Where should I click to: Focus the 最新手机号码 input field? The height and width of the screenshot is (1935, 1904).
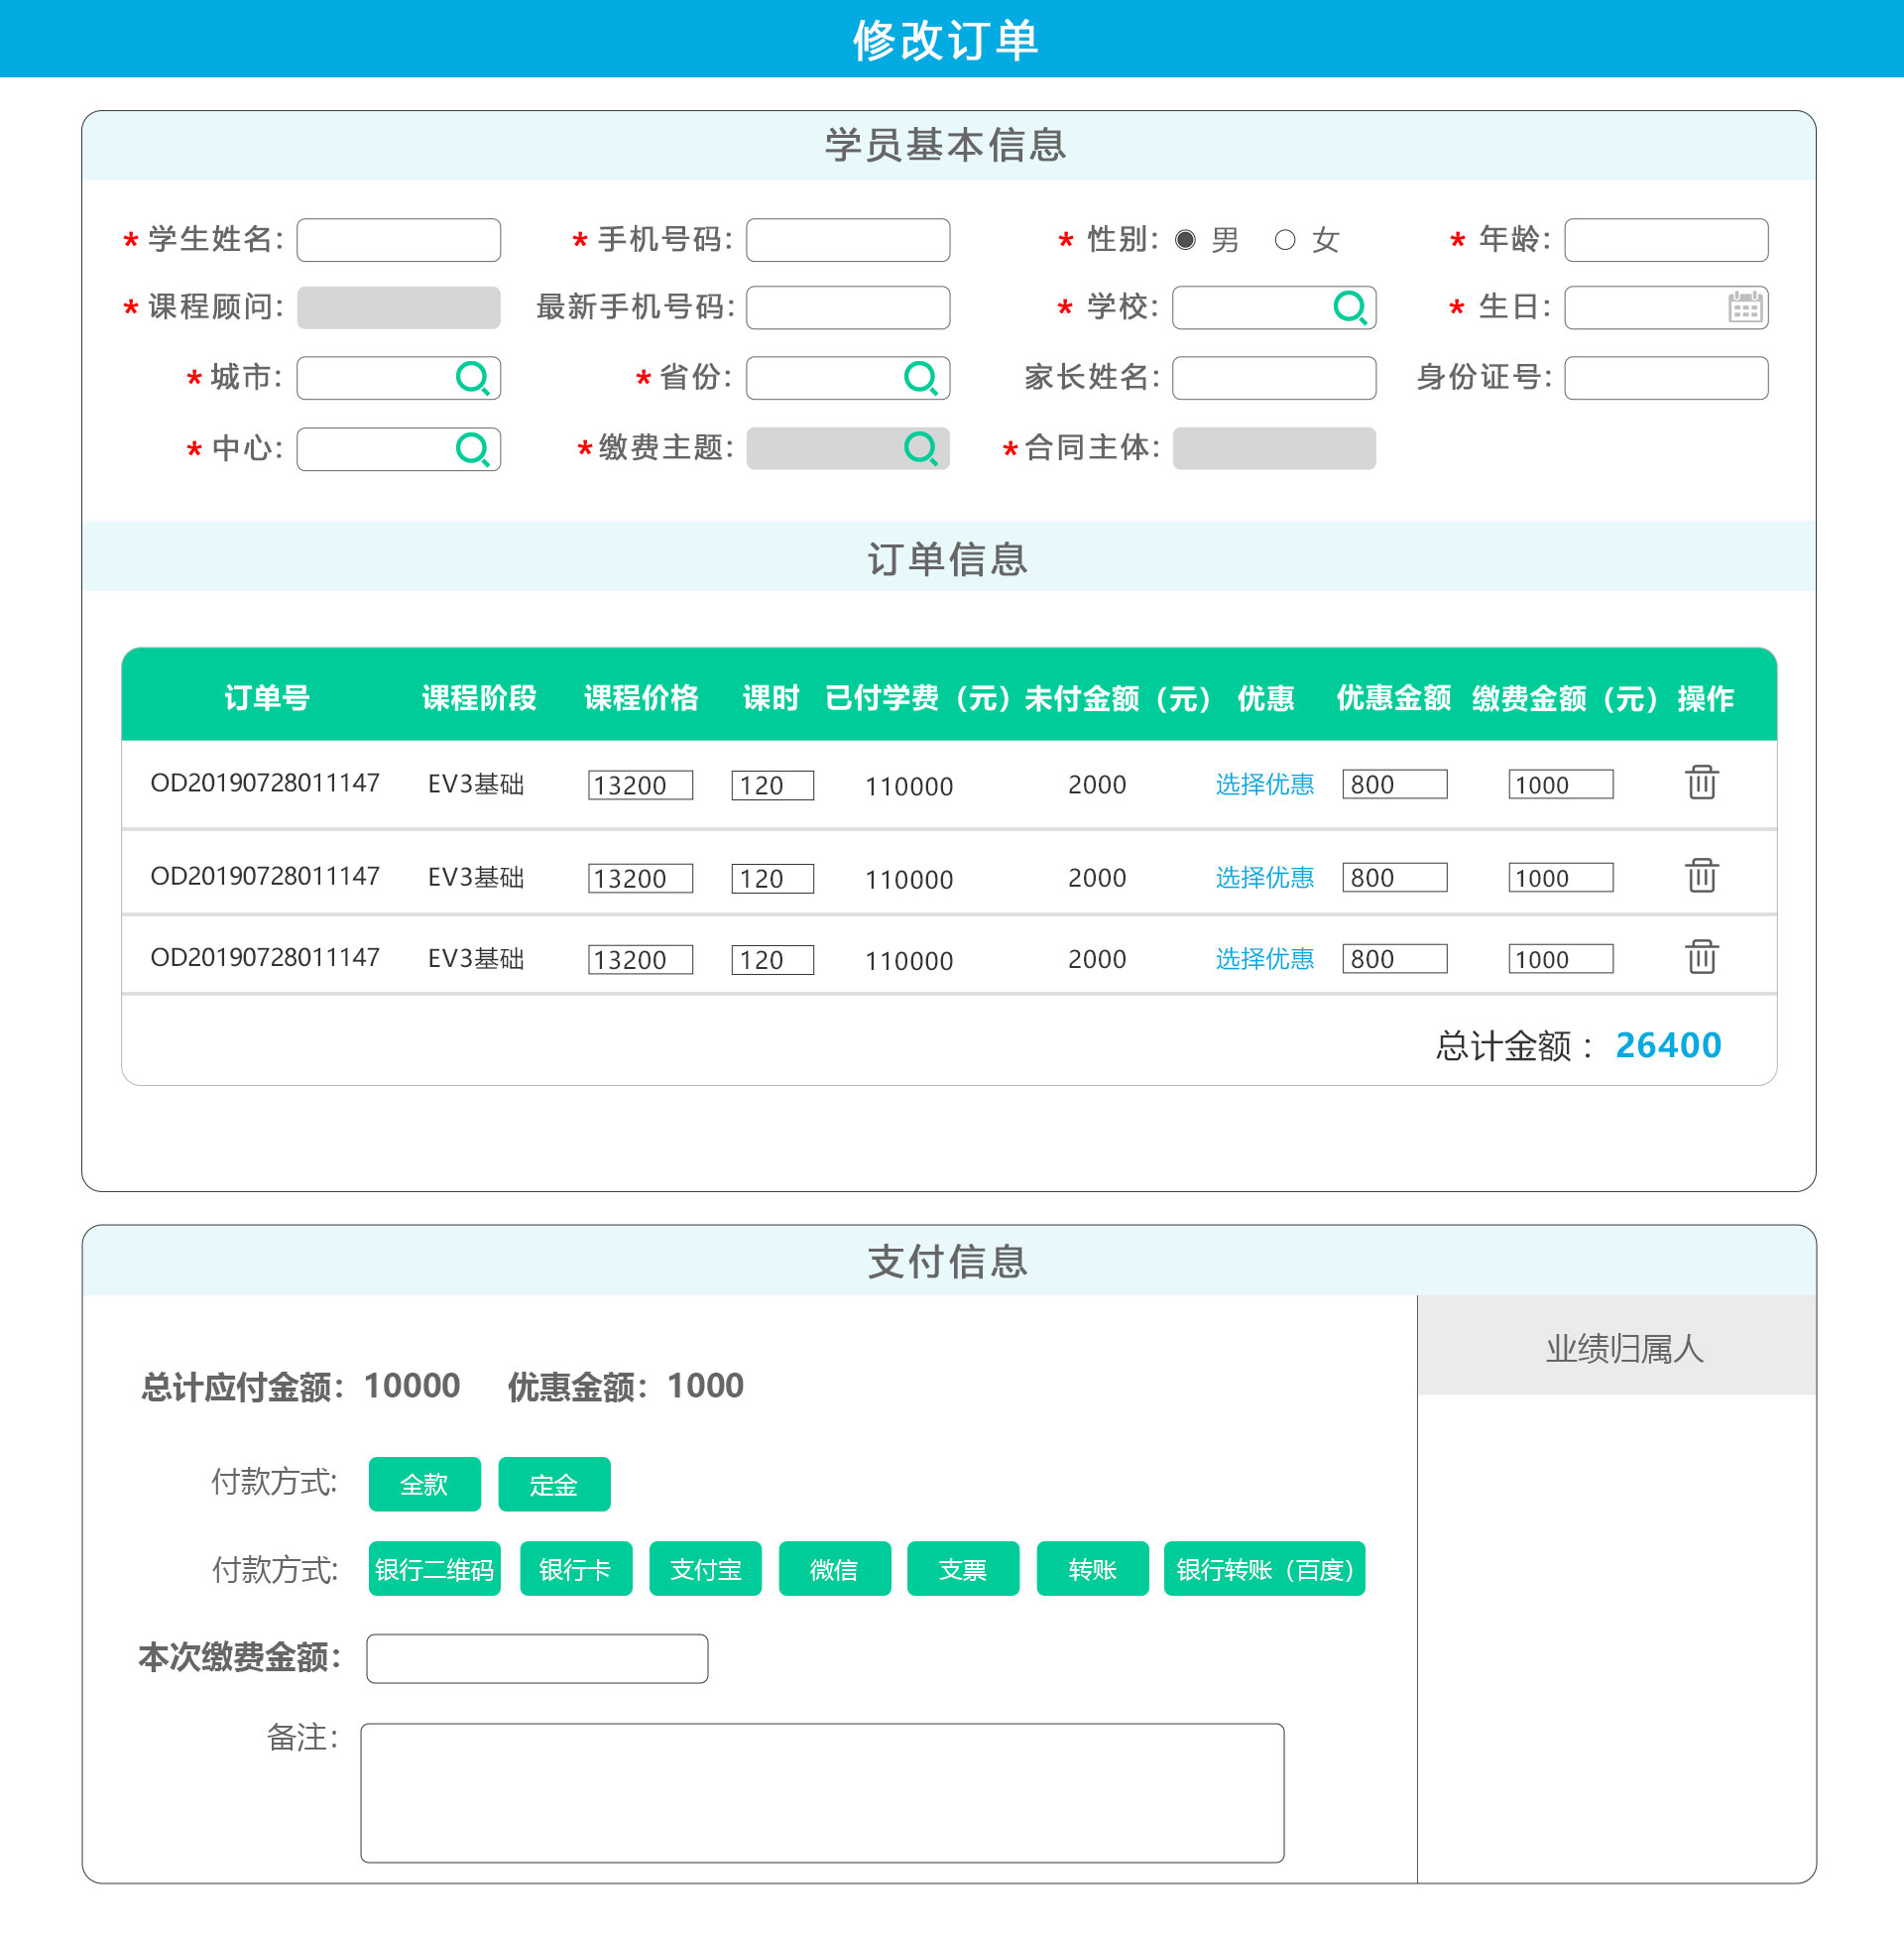click(x=848, y=308)
